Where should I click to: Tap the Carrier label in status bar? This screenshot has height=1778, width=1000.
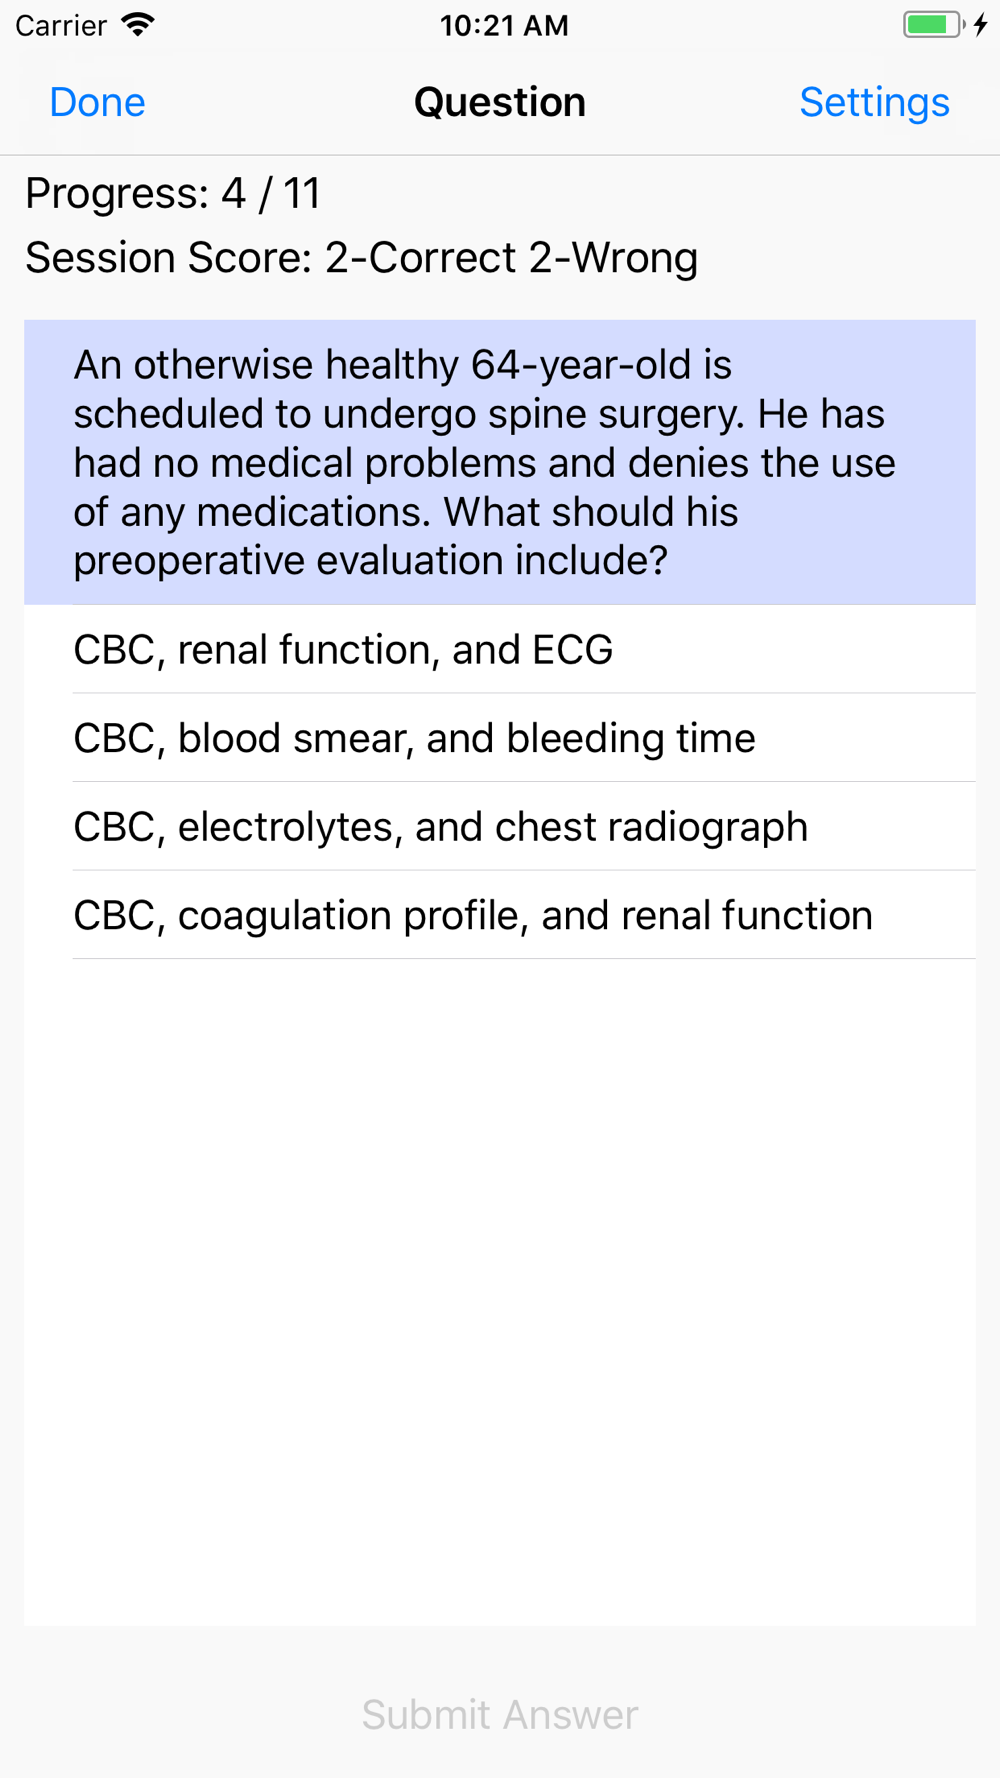click(x=61, y=25)
